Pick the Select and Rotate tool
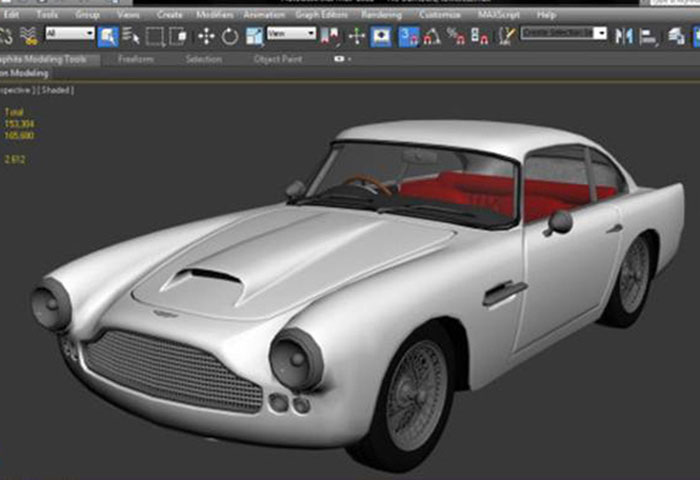The image size is (700, 480). click(x=230, y=36)
